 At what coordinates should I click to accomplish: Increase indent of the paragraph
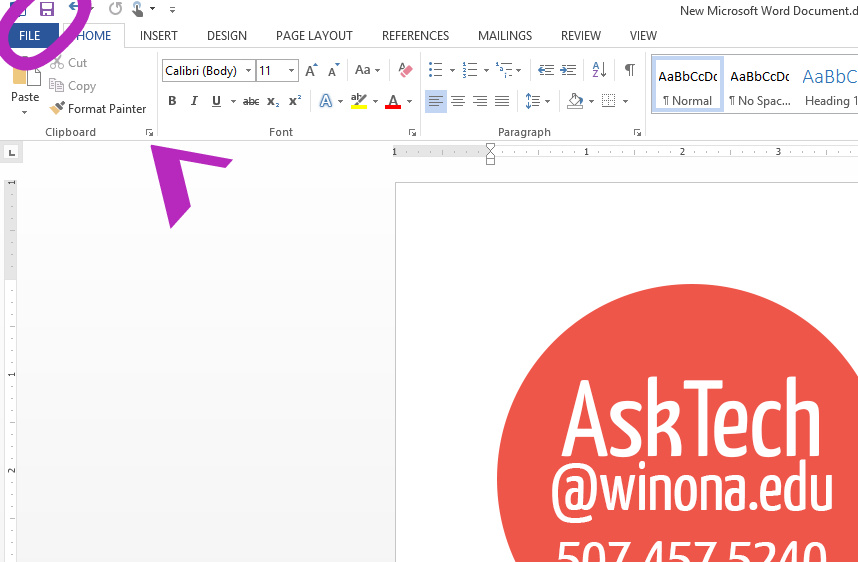pos(569,70)
